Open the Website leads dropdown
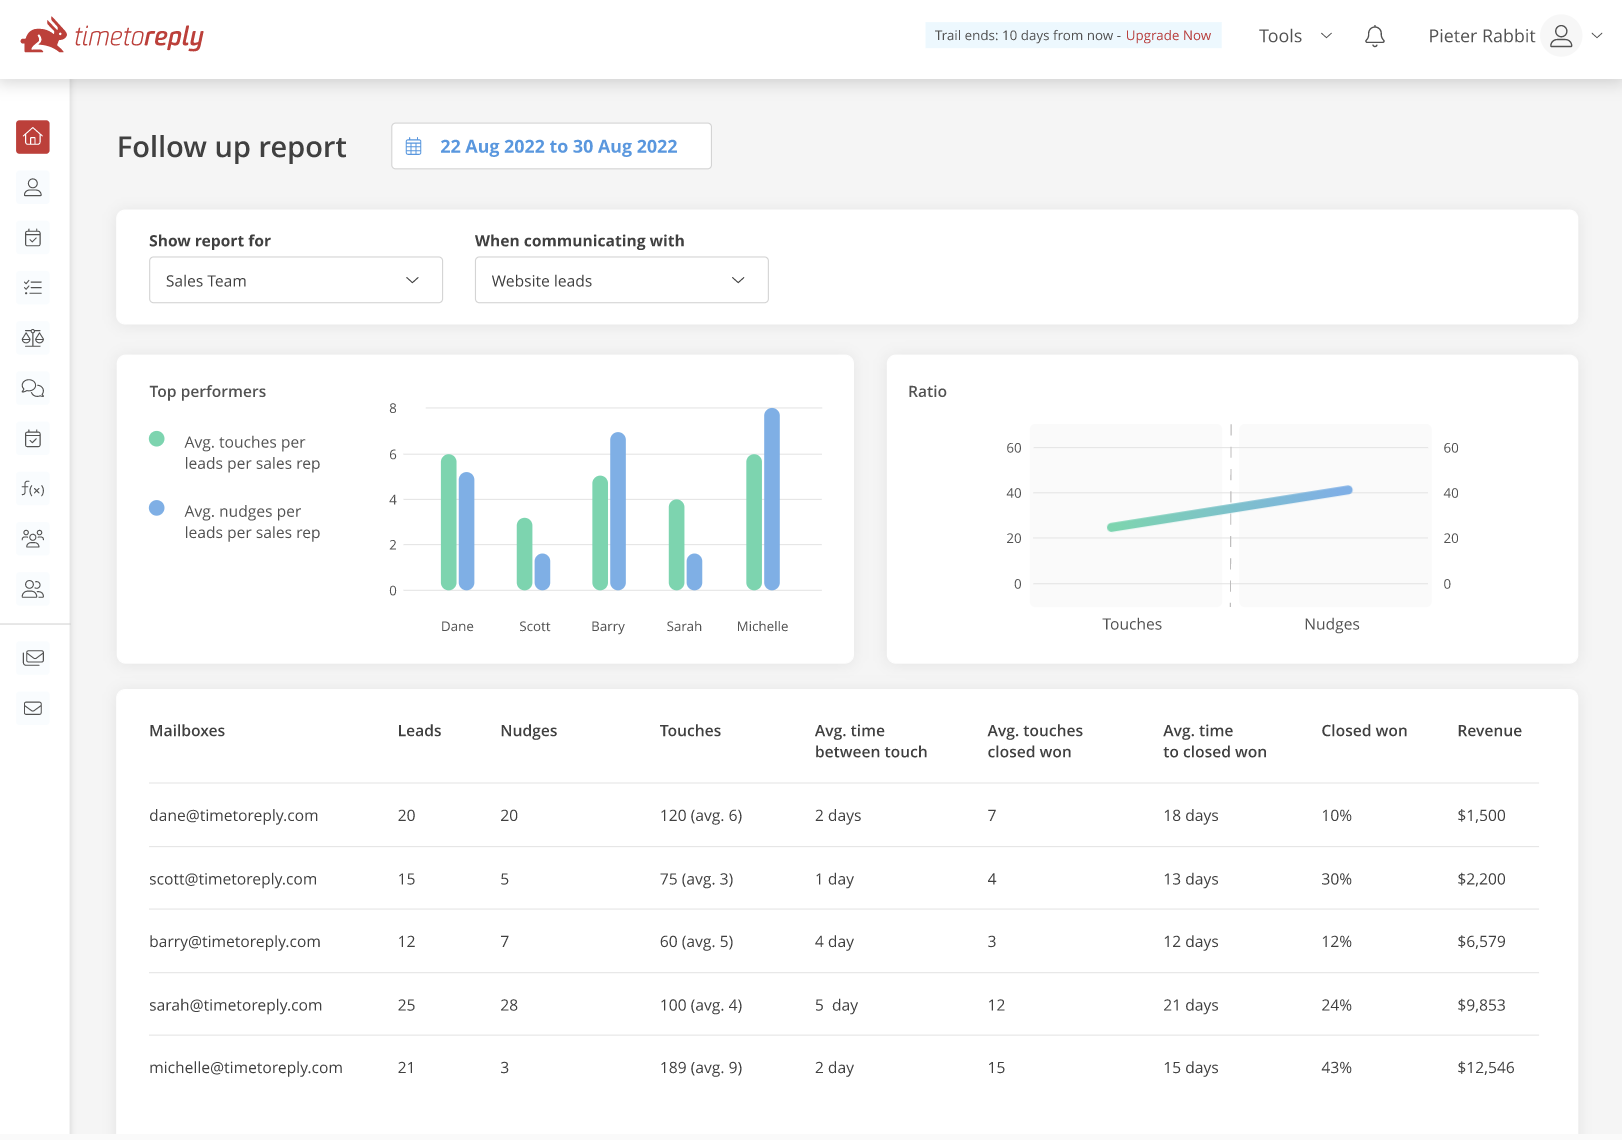This screenshot has width=1622, height=1140. click(x=622, y=280)
